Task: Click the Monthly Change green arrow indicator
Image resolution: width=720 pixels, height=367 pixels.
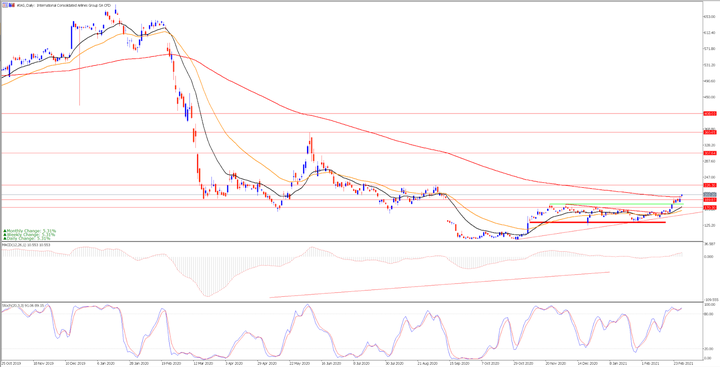Action: [5, 231]
